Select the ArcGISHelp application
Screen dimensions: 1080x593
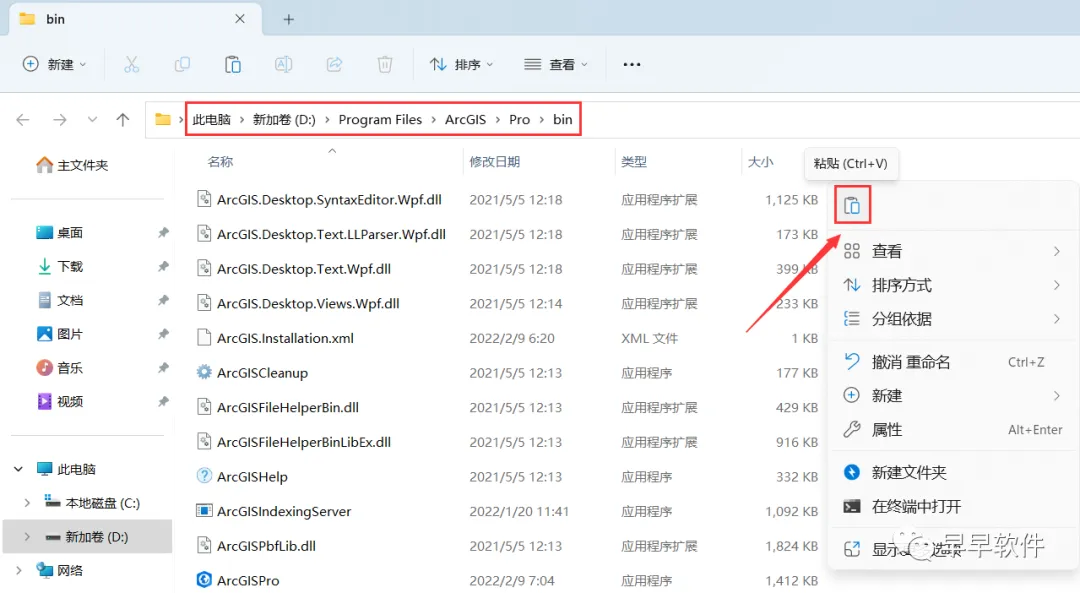(252, 477)
